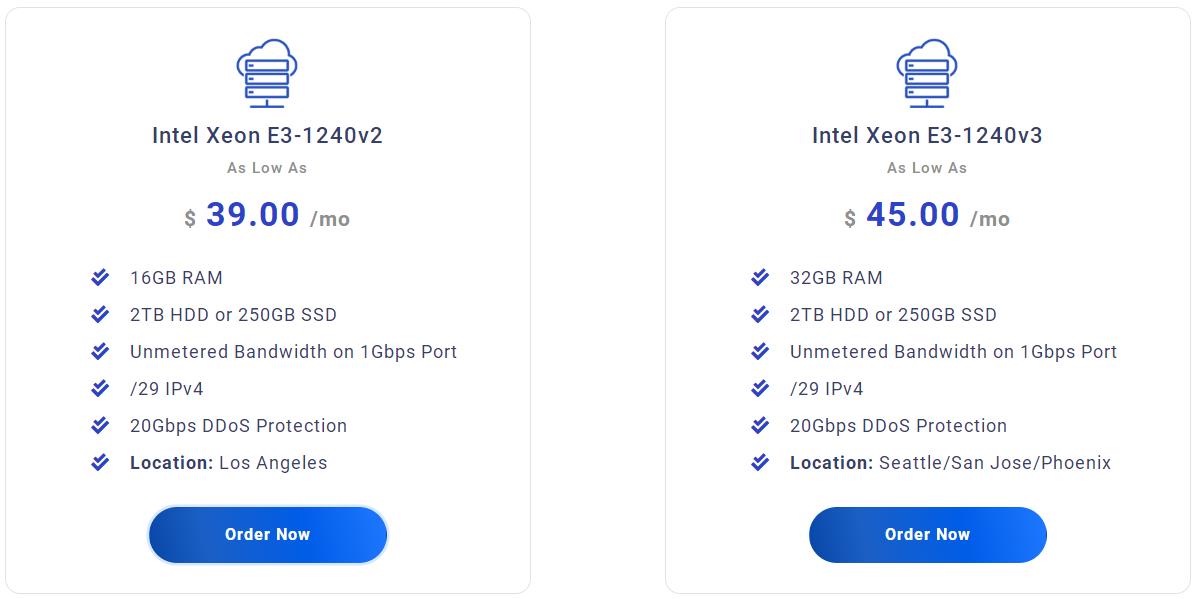Click the checkmark beside 20Gbps DDoS Protection in E3-1240v3 plan
This screenshot has height=599, width=1193.
[x=760, y=426]
